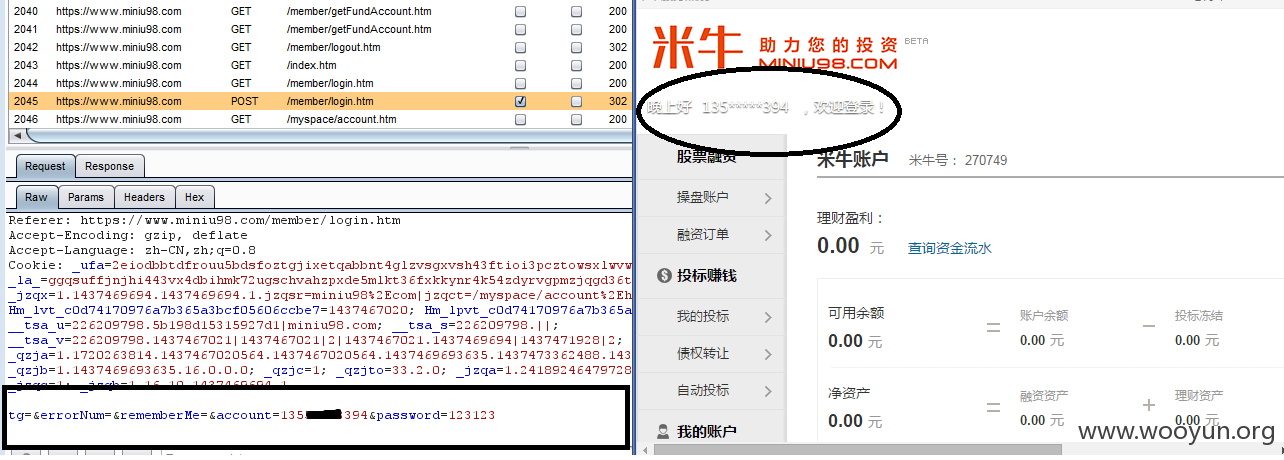1284x460 pixels.
Task: Toggle the first checkbox in row 2043
Action: (x=520, y=65)
